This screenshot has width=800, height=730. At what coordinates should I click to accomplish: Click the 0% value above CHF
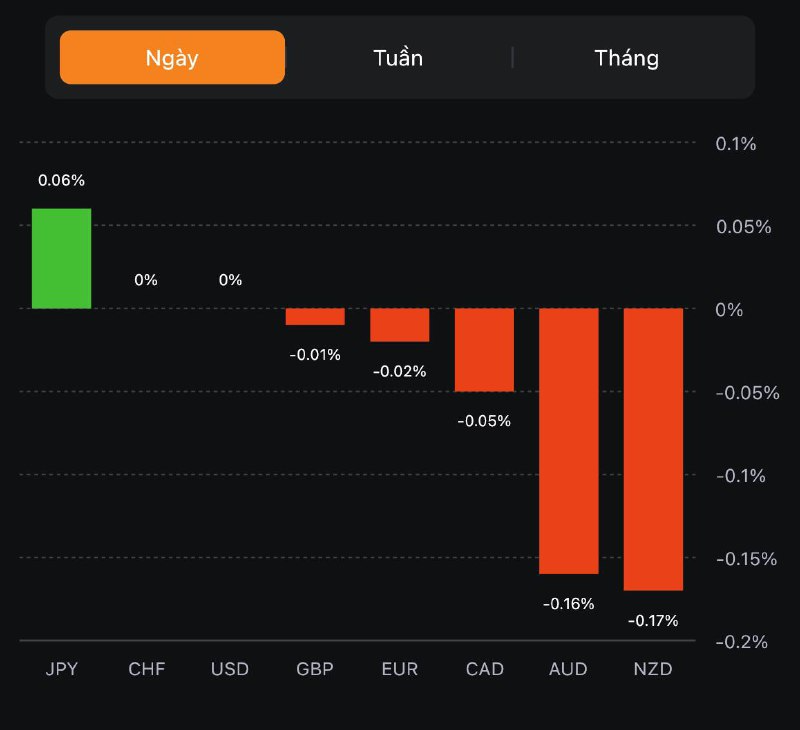tap(146, 280)
